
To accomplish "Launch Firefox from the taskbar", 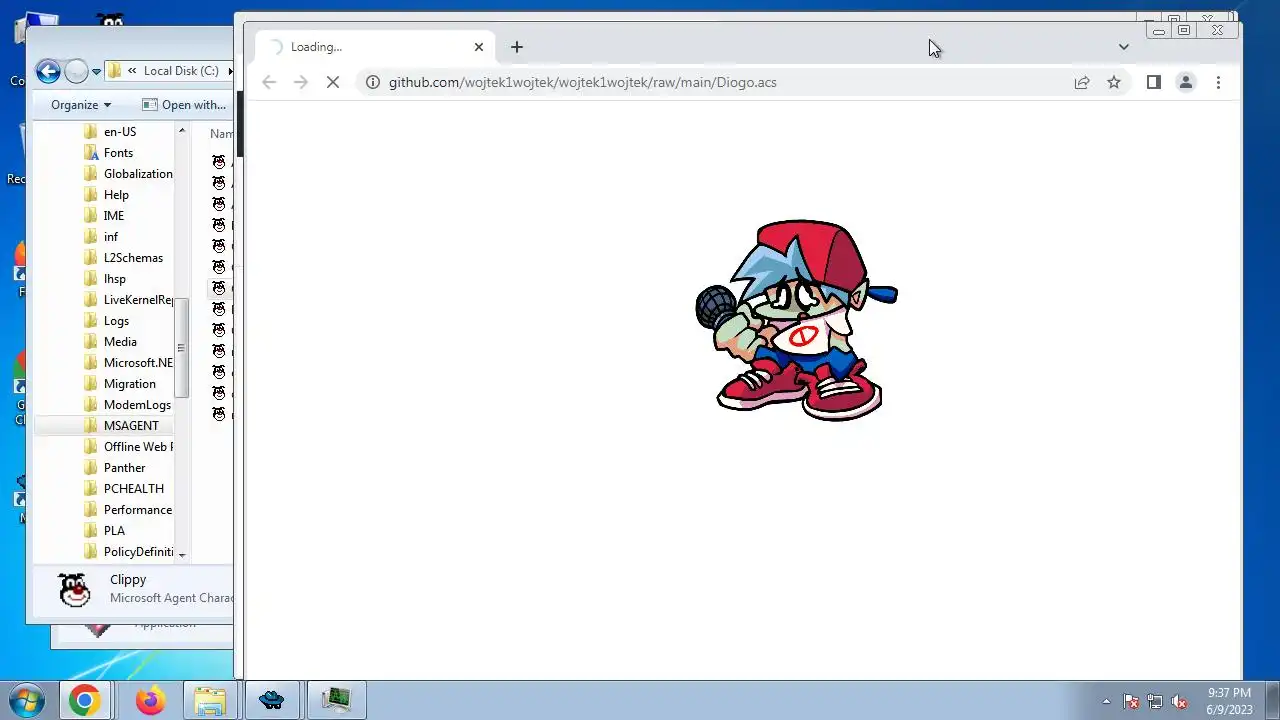I will coord(150,701).
